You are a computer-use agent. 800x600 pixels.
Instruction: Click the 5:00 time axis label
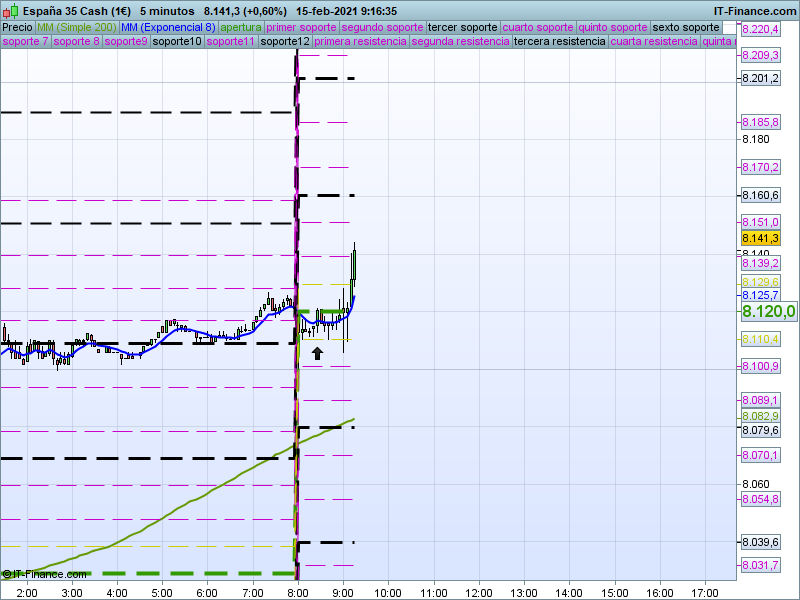162,593
